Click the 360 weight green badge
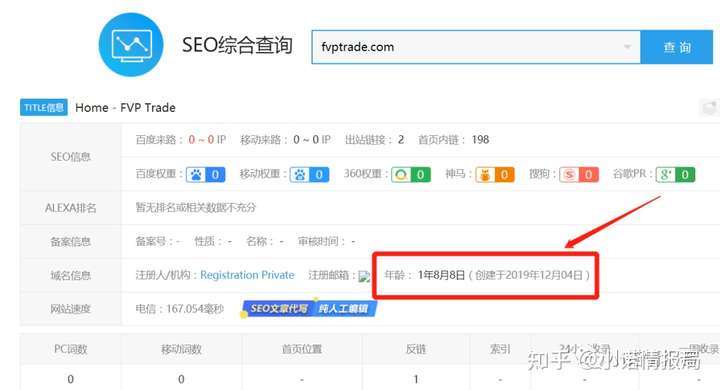Viewport: 720px width, 390px height. (x=411, y=175)
